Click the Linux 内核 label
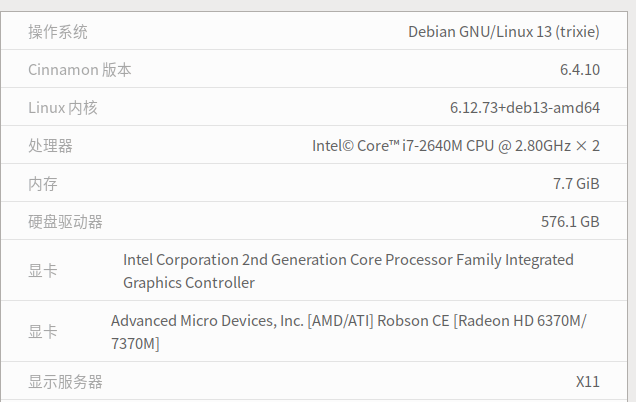This screenshot has width=636, height=402. [63, 108]
